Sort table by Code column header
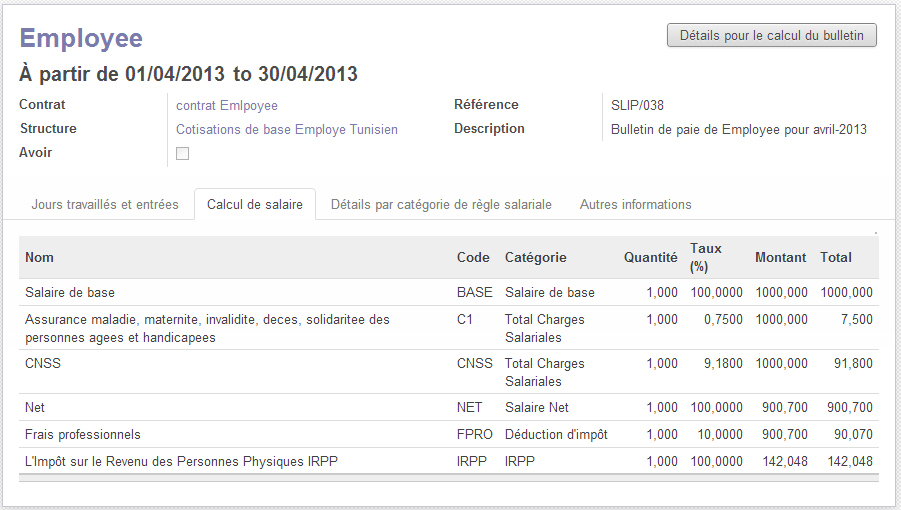The image size is (901, 510). tap(473, 257)
